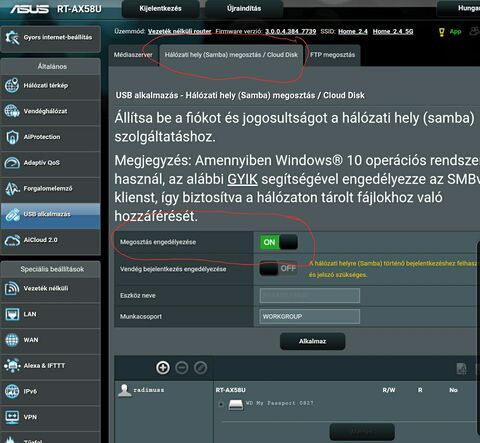Switch to Hálózati hely (Samba) megosztás tab
The image size is (480, 443).
click(231, 55)
